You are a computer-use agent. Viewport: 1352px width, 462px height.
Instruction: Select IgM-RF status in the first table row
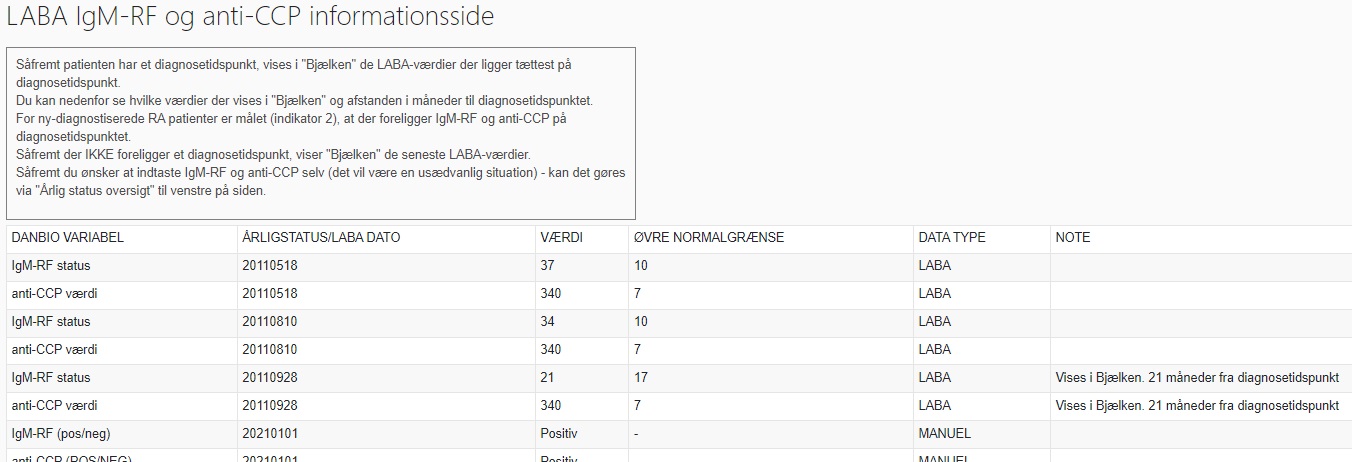pos(51,266)
